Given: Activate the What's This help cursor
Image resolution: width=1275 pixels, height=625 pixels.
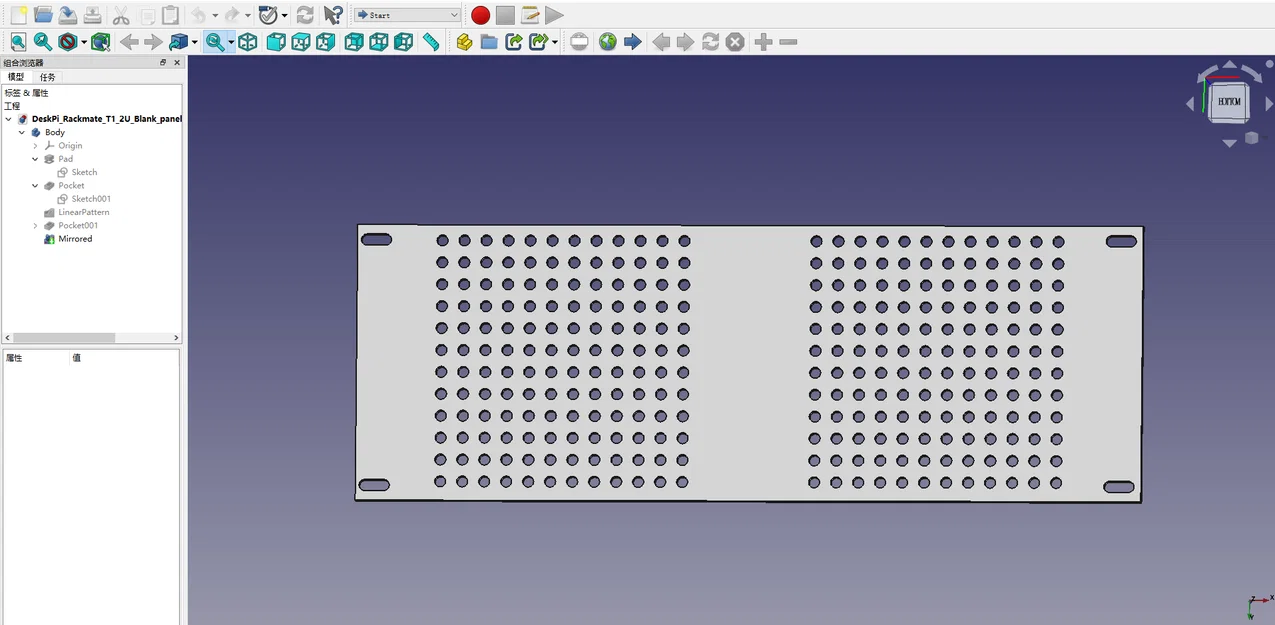Looking at the screenshot, I should 333,14.
